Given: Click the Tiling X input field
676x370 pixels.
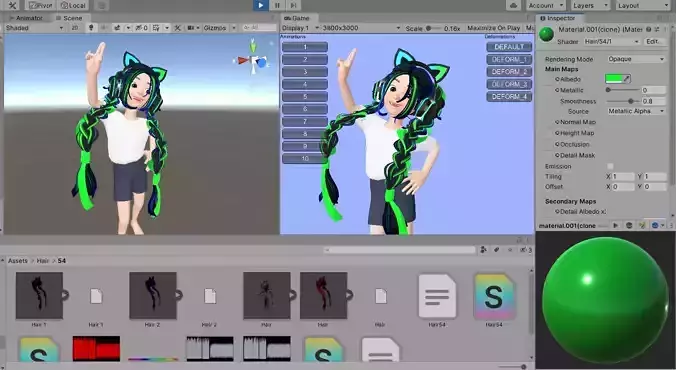Looking at the screenshot, I should 623,177.
